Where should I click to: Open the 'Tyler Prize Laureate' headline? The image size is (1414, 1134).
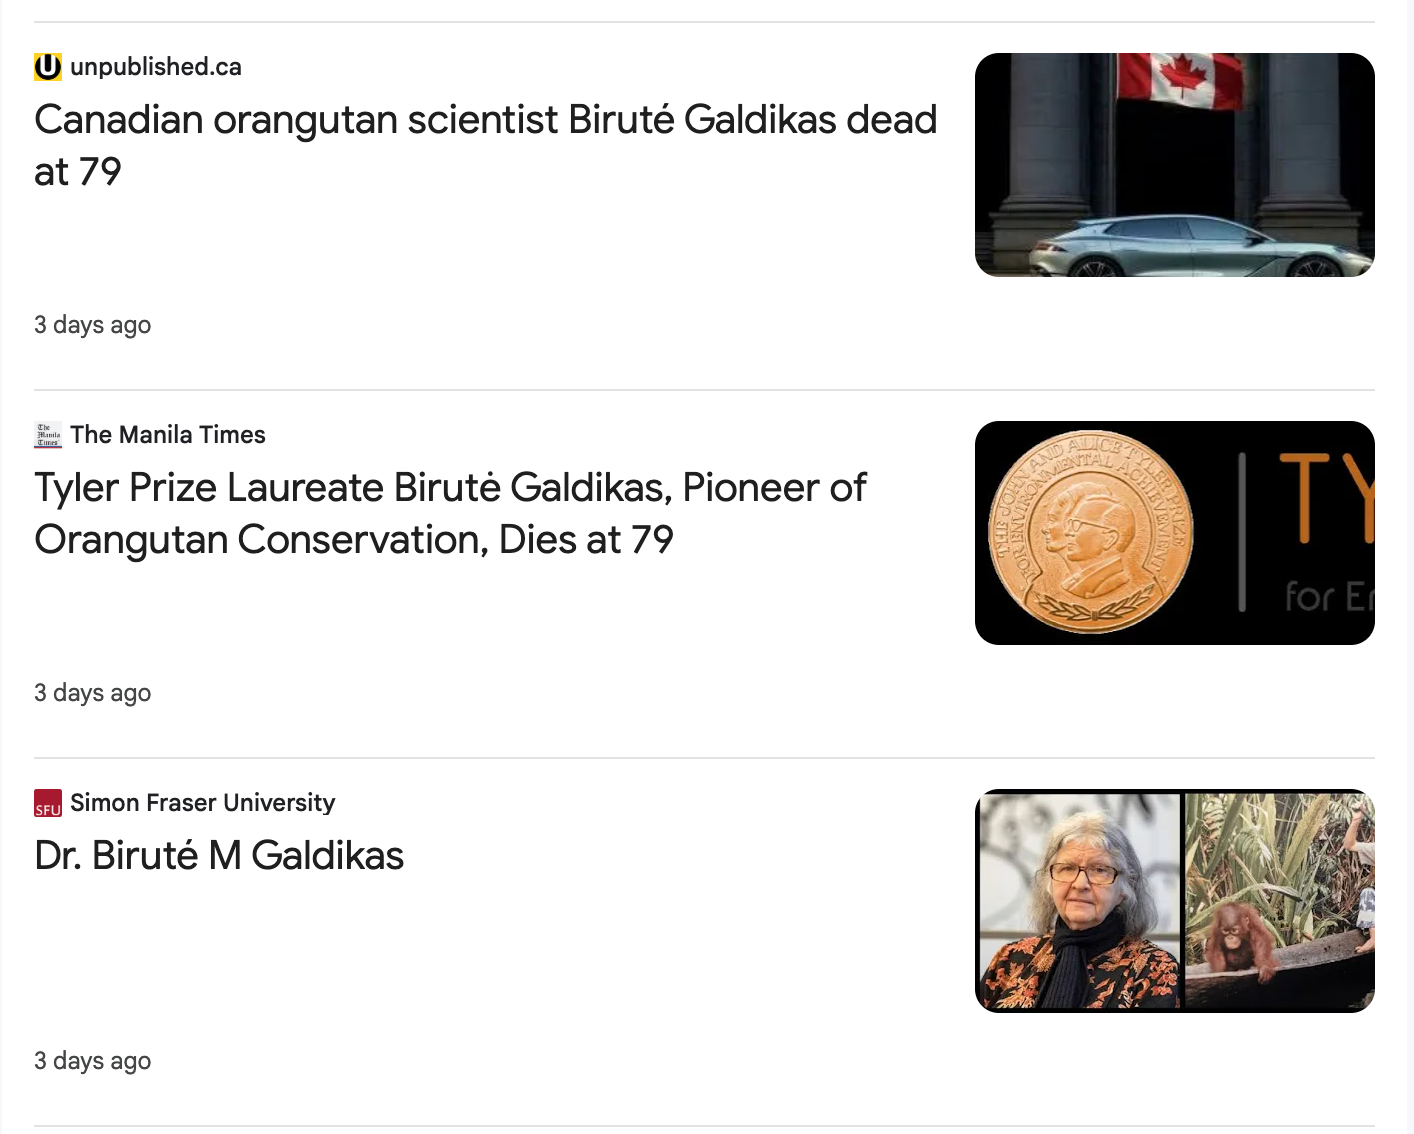point(450,489)
